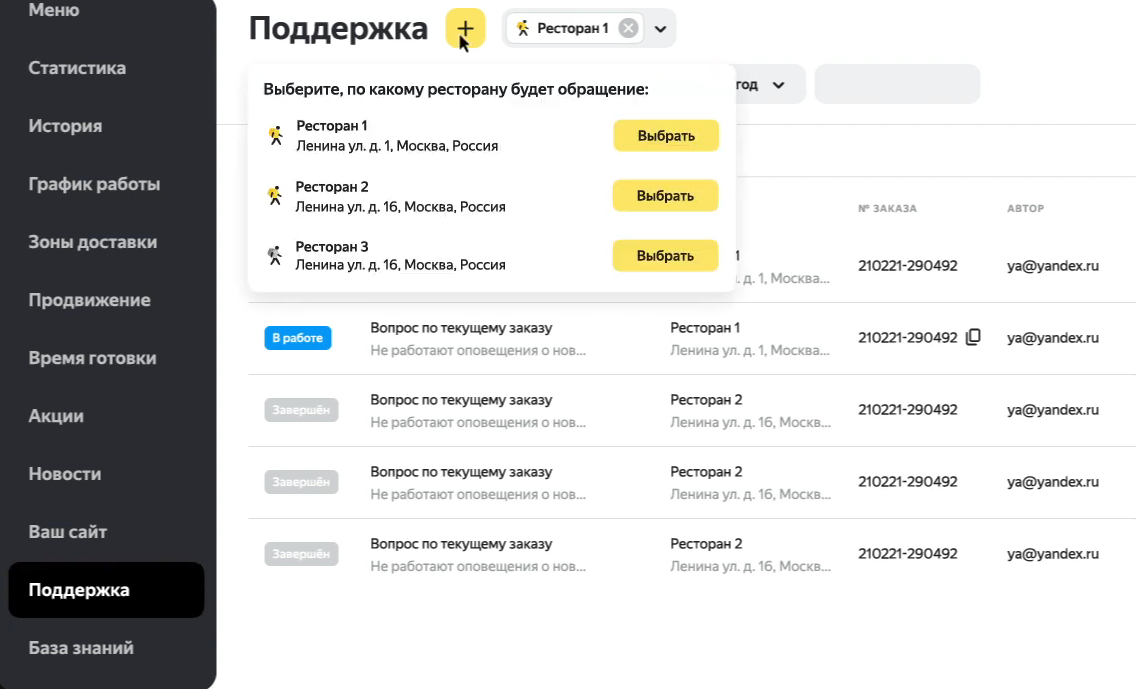Click the Ресторан 2 courier icon in popup

coord(275,196)
